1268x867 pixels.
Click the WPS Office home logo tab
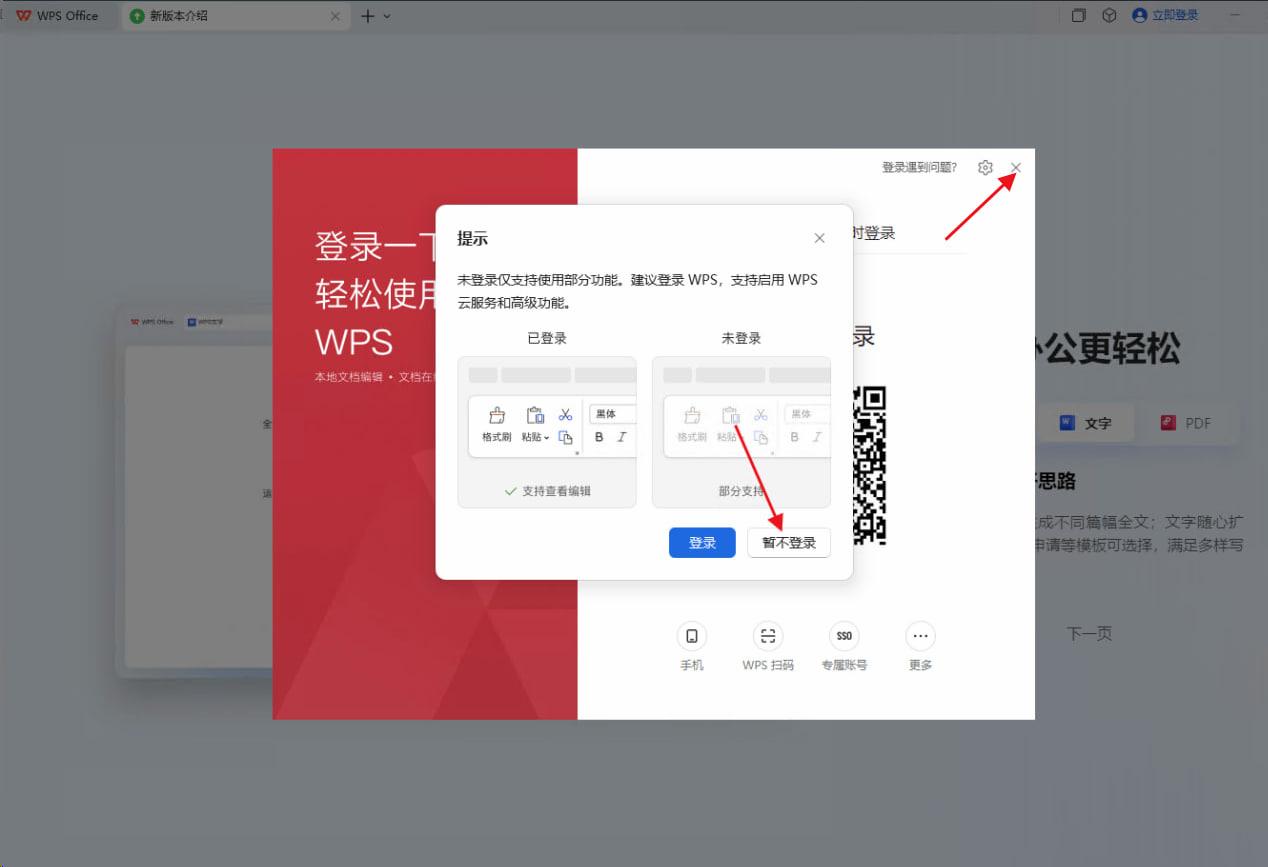click(x=58, y=16)
